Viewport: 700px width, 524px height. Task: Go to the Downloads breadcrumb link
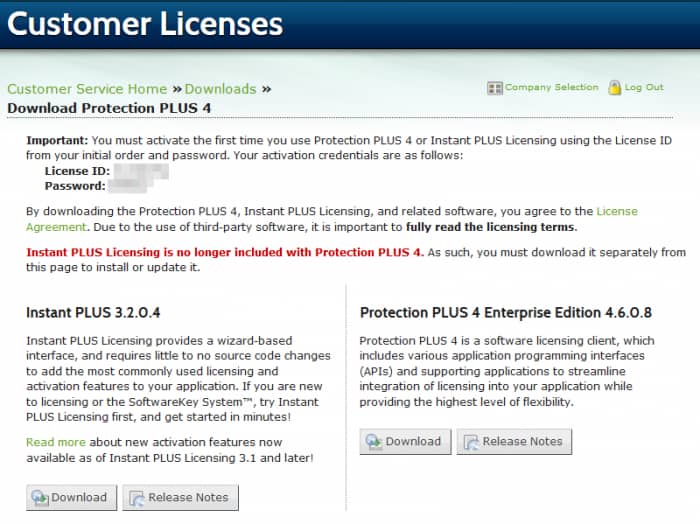point(221,89)
